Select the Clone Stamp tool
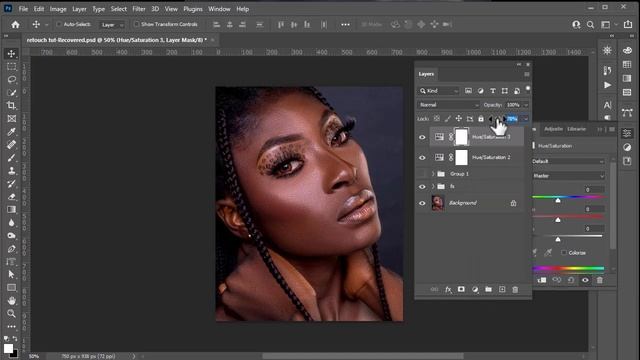Screen dimensions: 640x360 pos(11,171)
